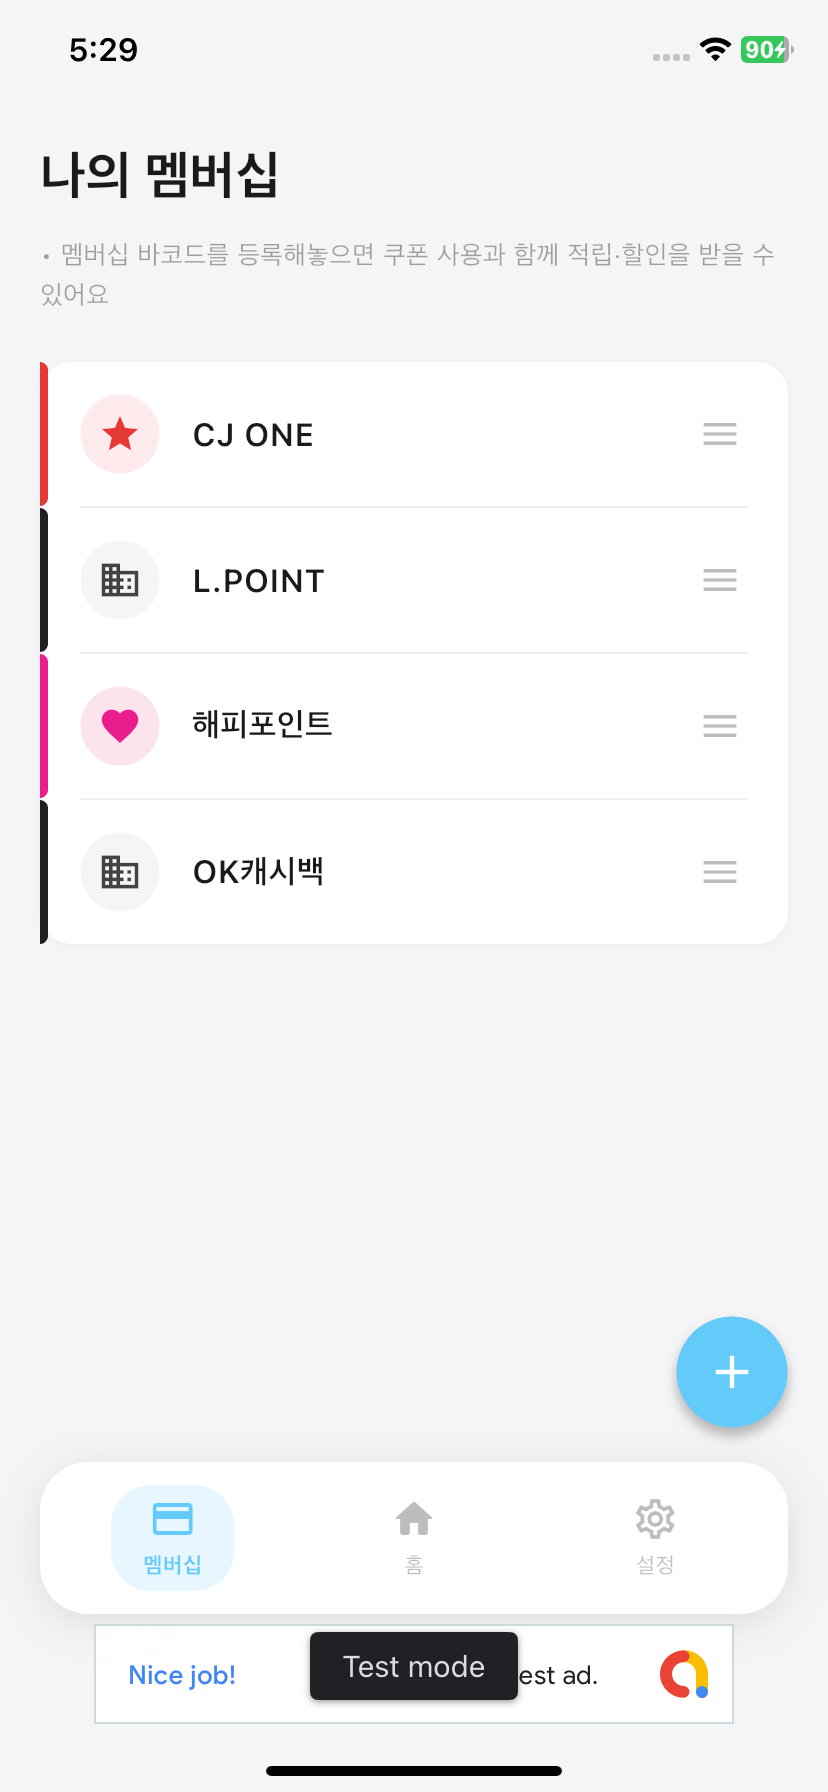Tap the battery indicator in status bar
This screenshot has height=1792, width=828.
click(767, 49)
